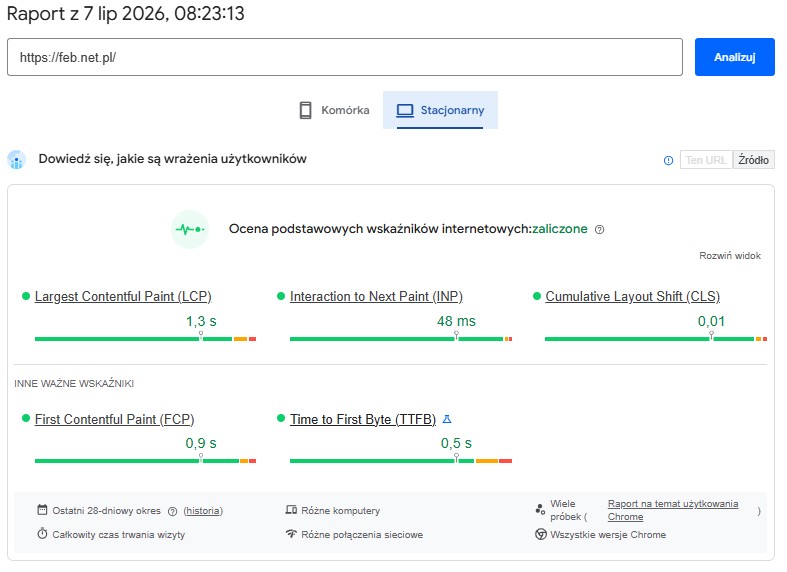Open Time to First Byte (TTFB) link
The height and width of the screenshot is (572, 787).
363,419
